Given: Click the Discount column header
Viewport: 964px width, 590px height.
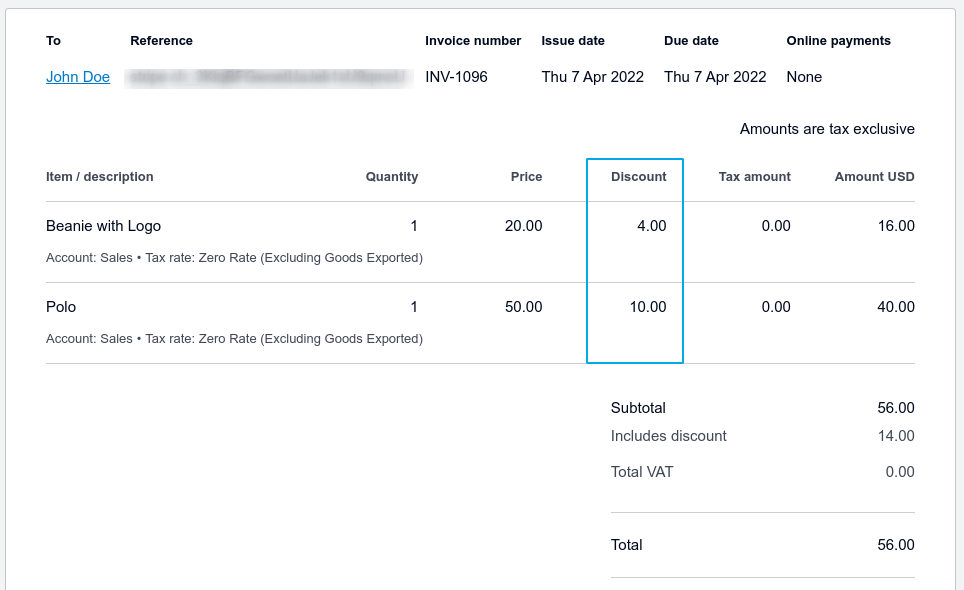Looking at the screenshot, I should (638, 177).
